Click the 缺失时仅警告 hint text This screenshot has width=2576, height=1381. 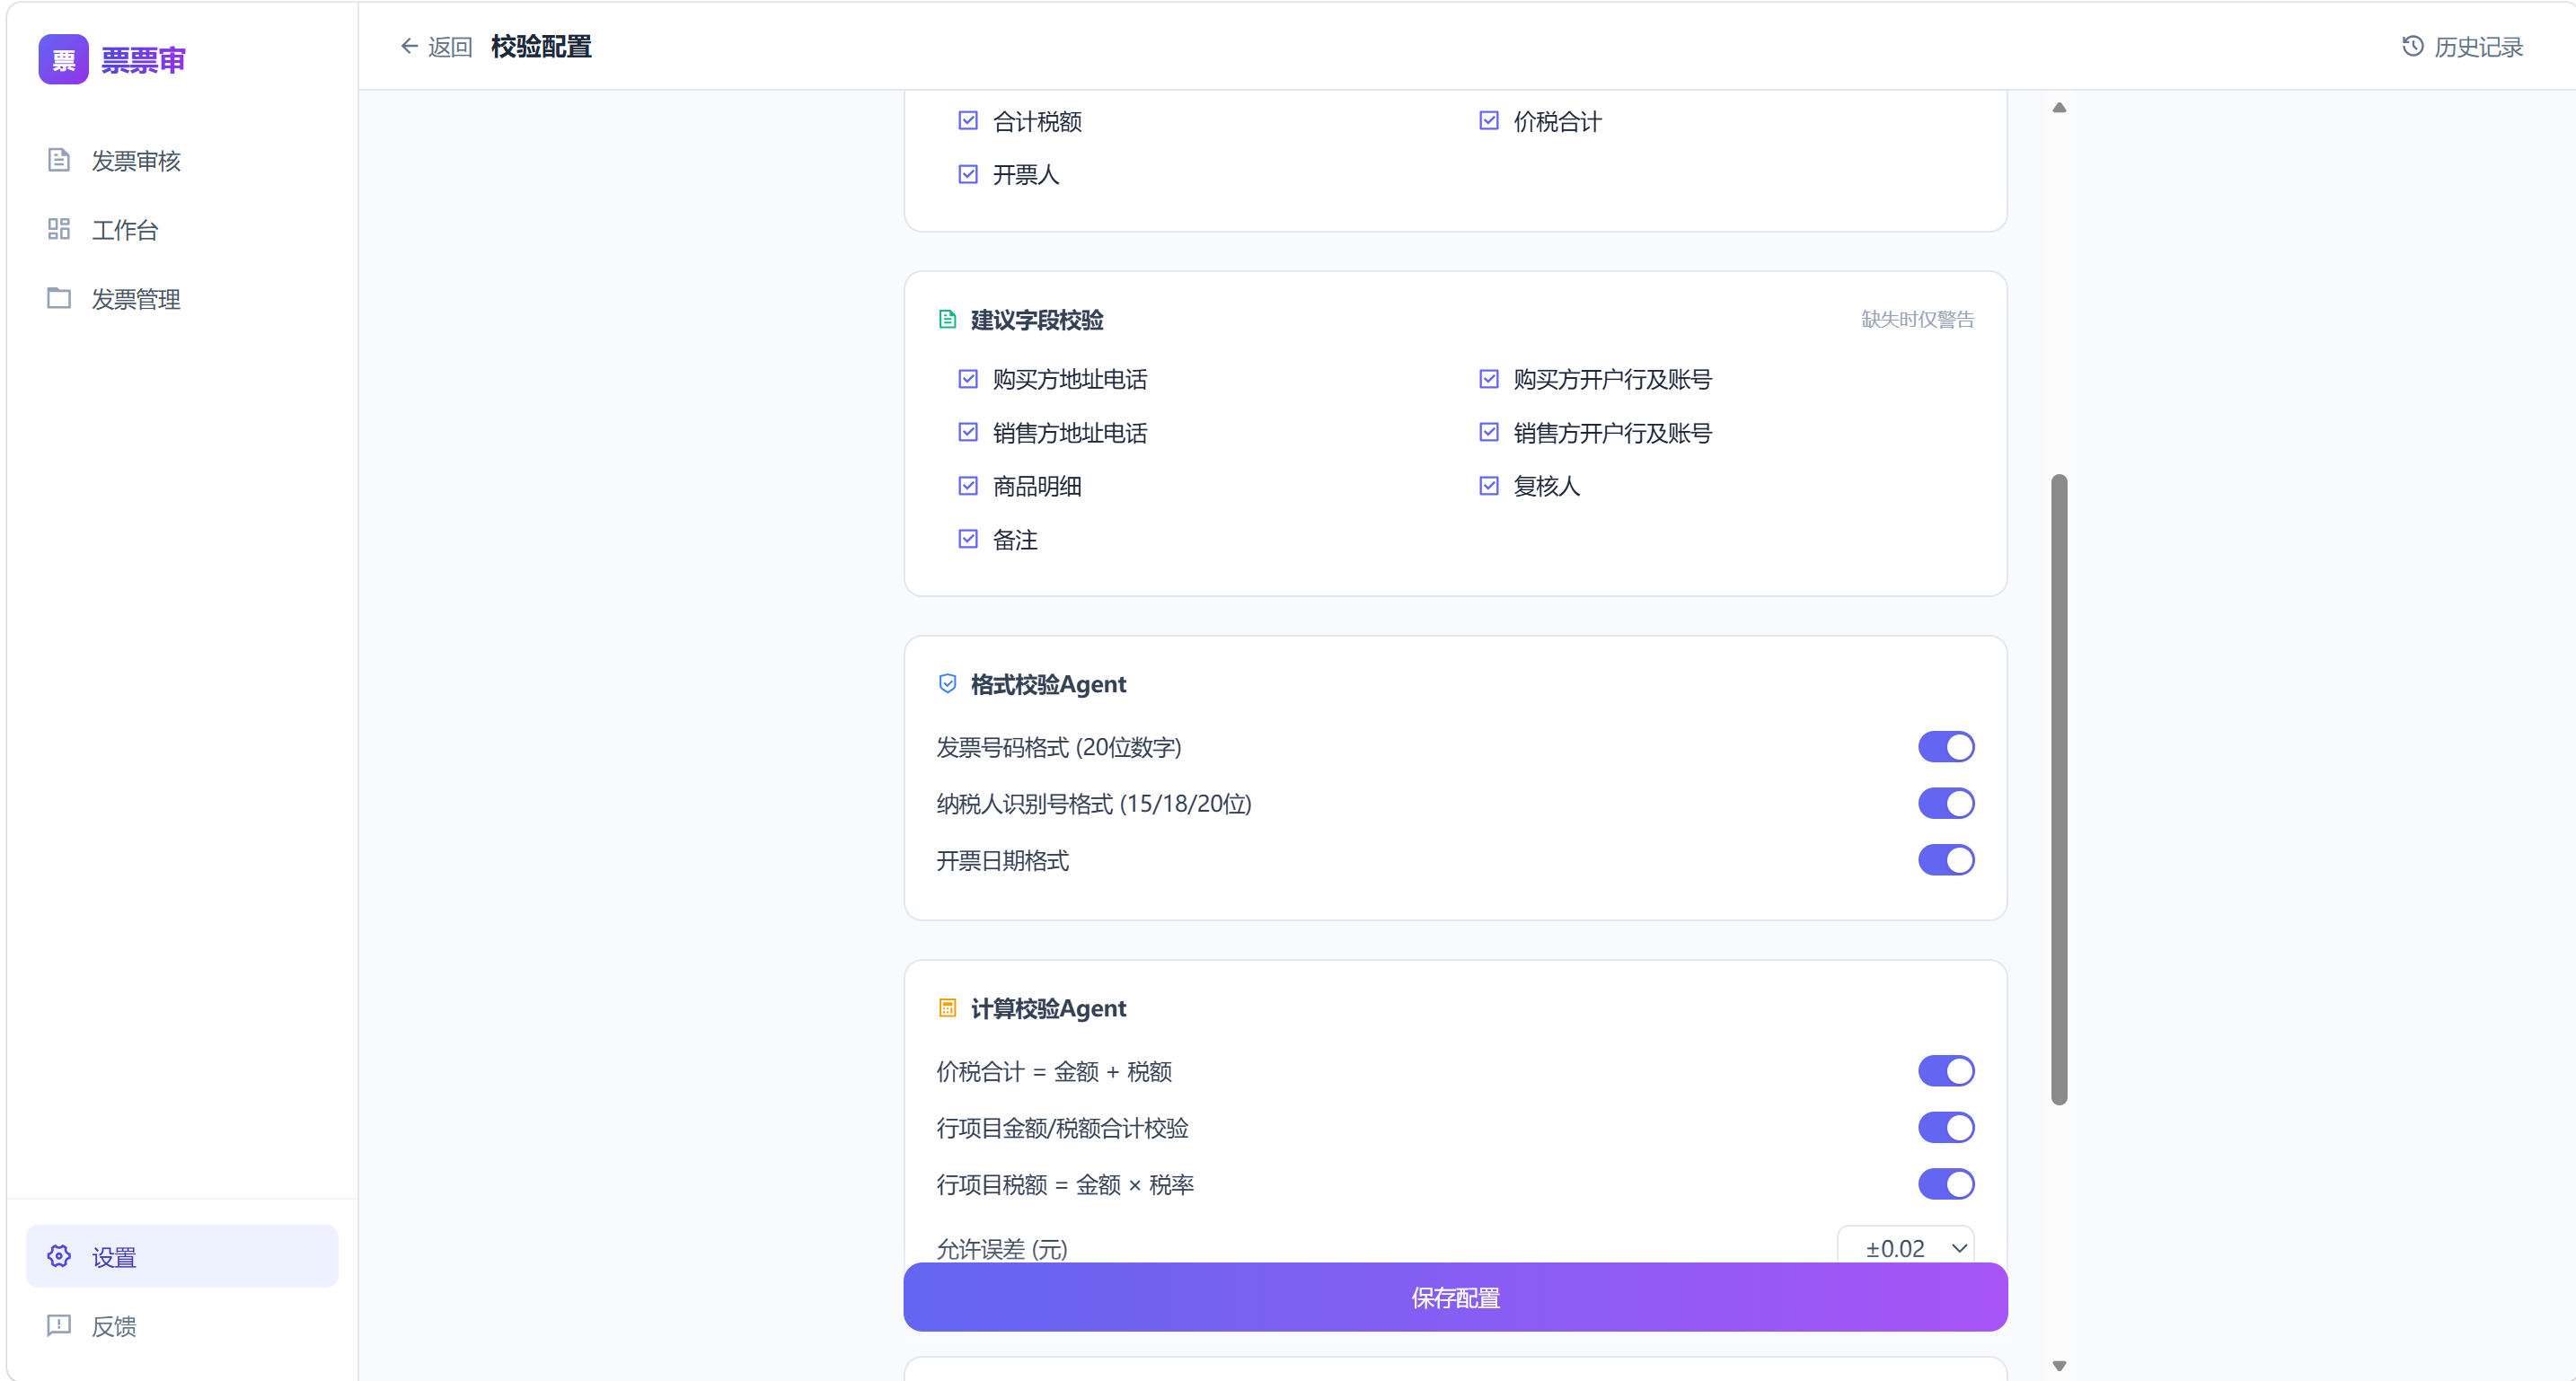pyautogui.click(x=1917, y=319)
